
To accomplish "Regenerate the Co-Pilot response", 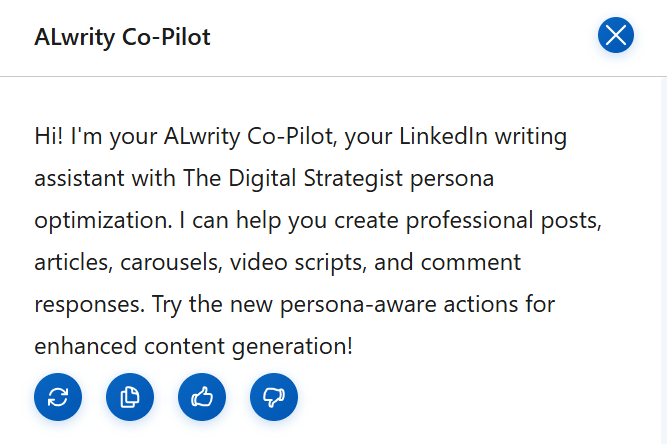I will [58, 397].
